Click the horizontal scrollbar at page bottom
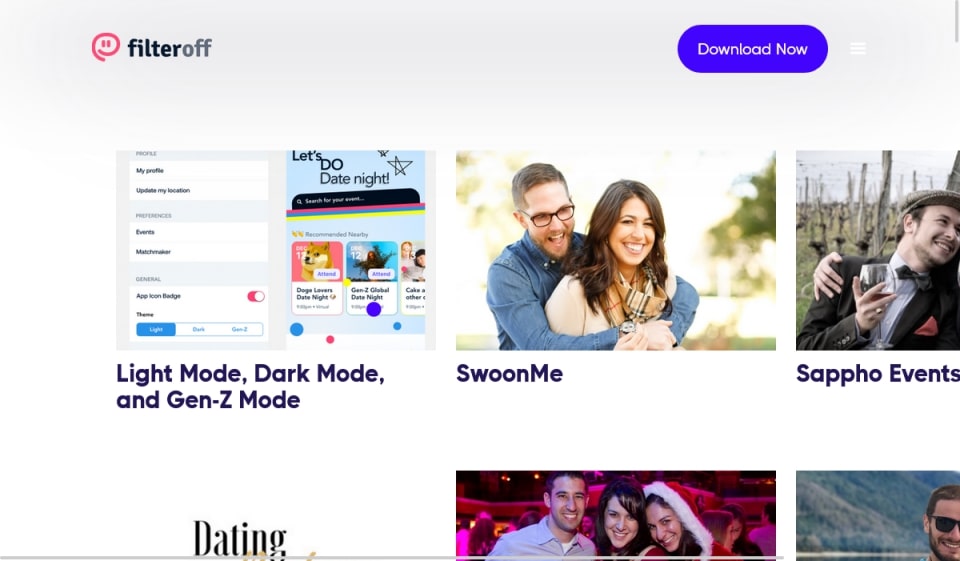960x561 pixels. pyautogui.click(x=392, y=559)
